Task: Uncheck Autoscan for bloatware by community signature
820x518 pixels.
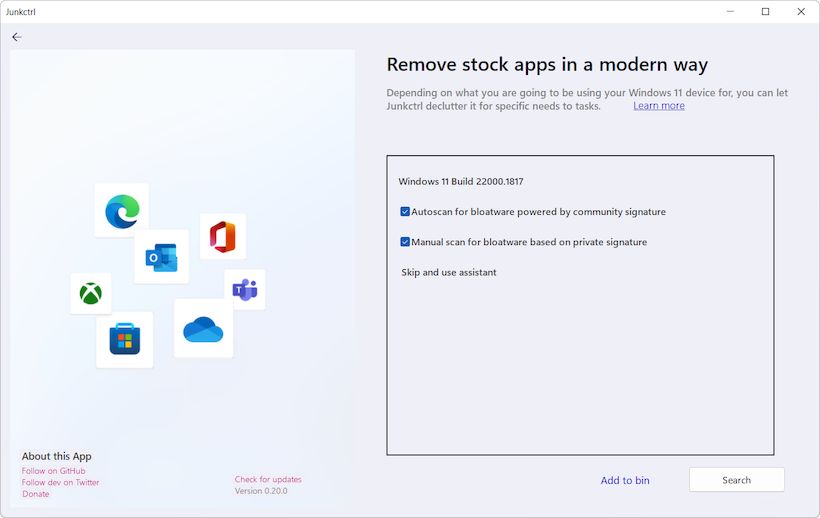Action: (405, 212)
